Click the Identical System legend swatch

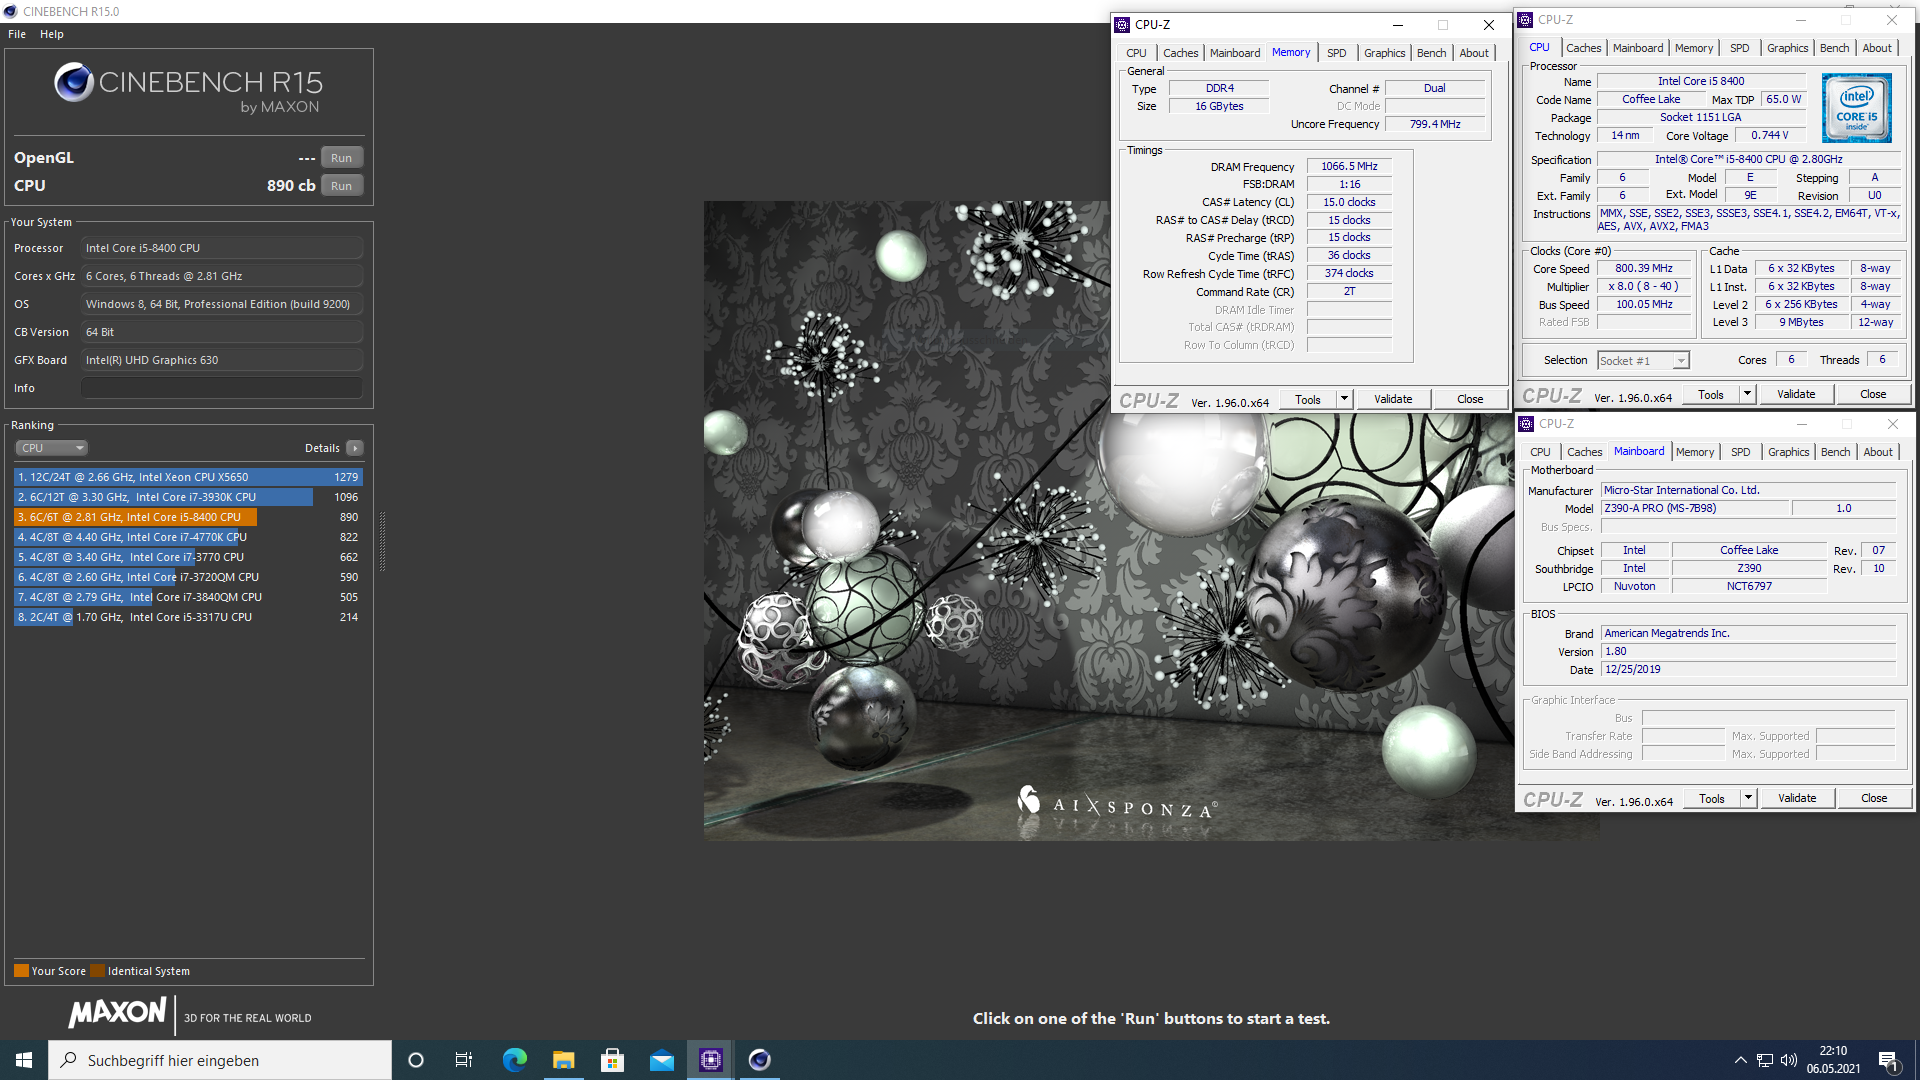click(x=97, y=971)
